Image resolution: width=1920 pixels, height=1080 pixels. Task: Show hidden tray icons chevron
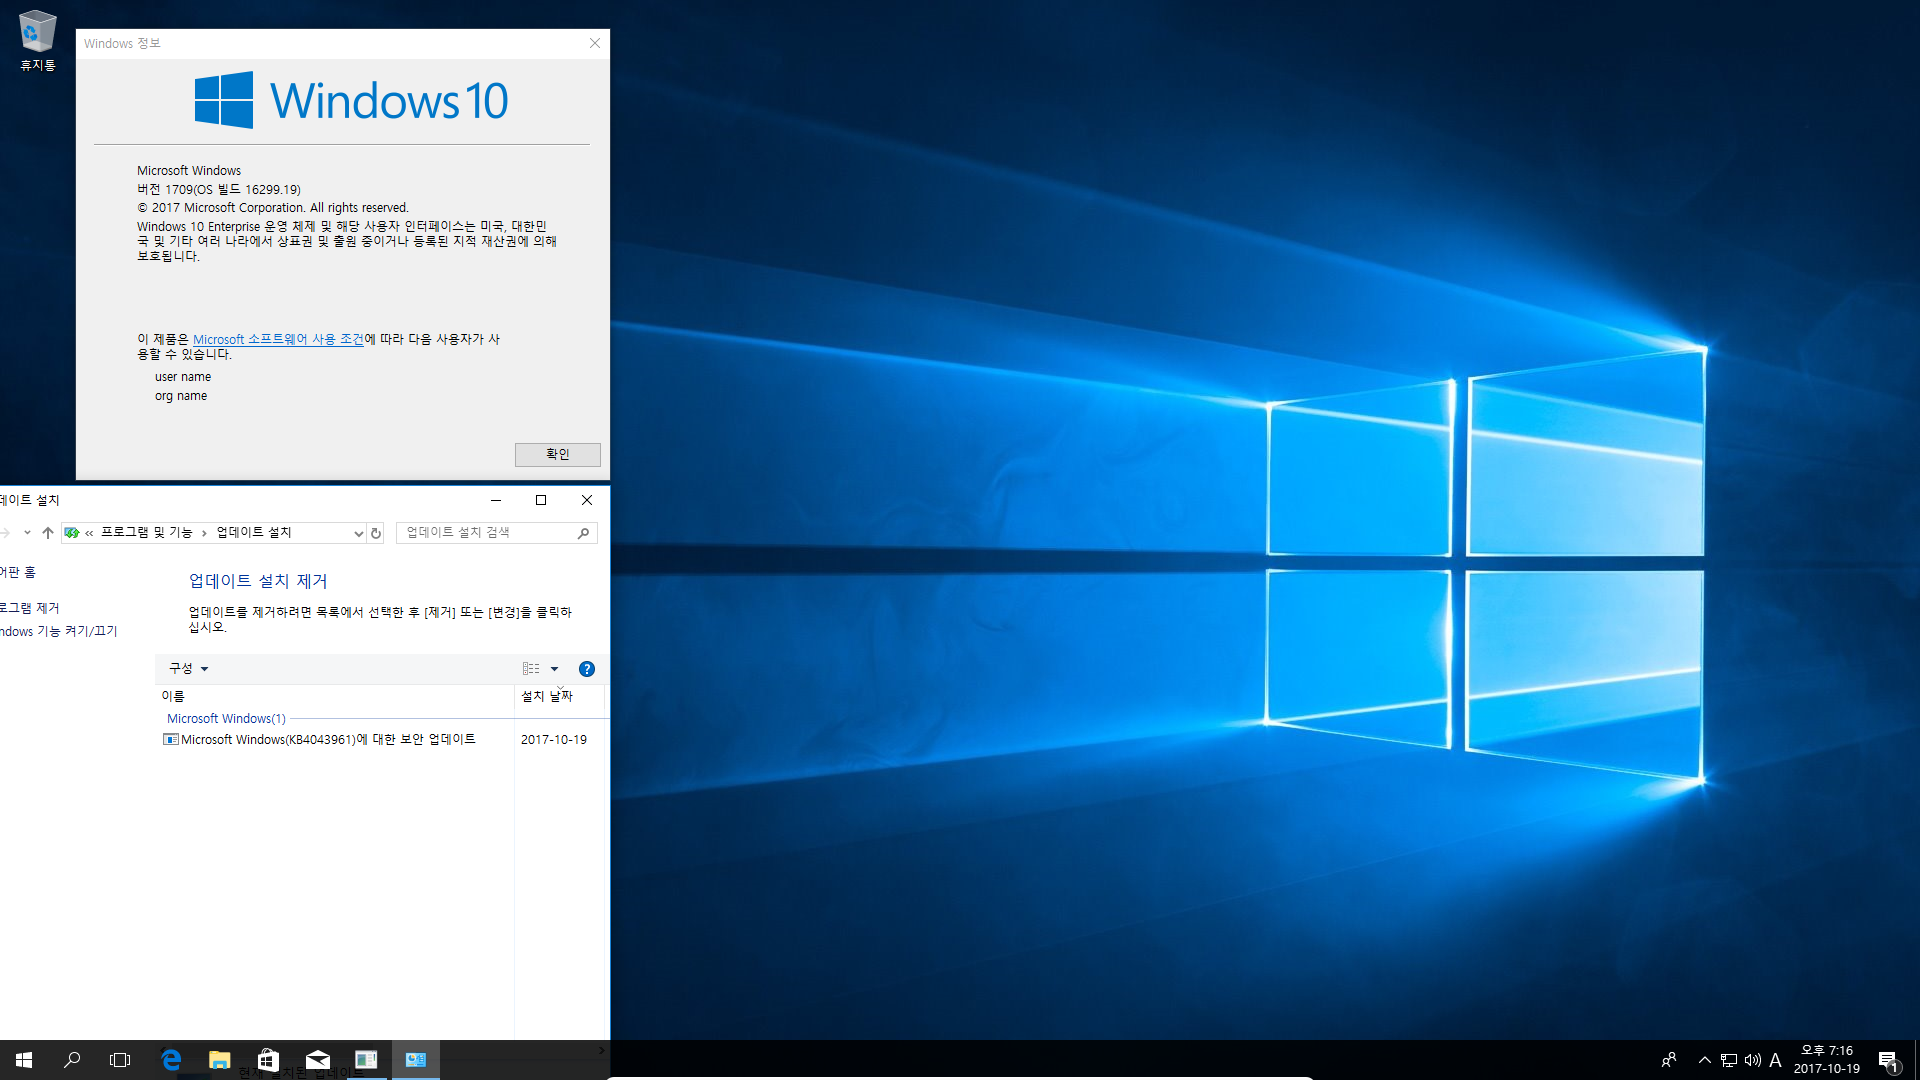(x=1704, y=1060)
